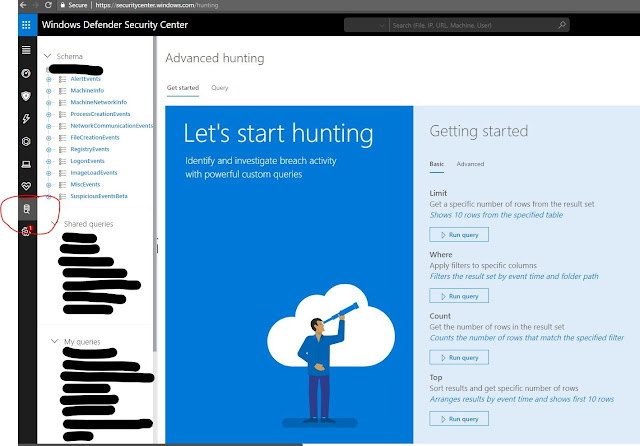Click the search input field
This screenshot has height=446, width=640.
pyautogui.click(x=473, y=25)
